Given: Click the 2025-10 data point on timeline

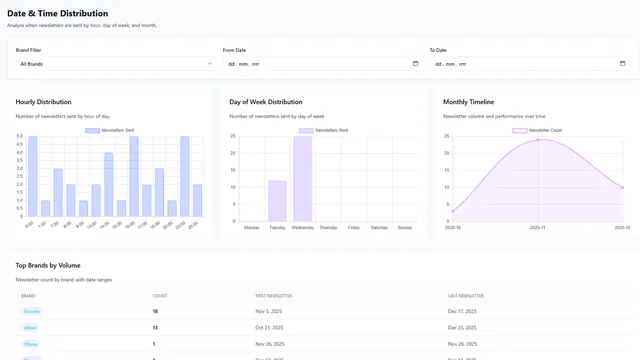Looking at the screenshot, I should (x=453, y=211).
